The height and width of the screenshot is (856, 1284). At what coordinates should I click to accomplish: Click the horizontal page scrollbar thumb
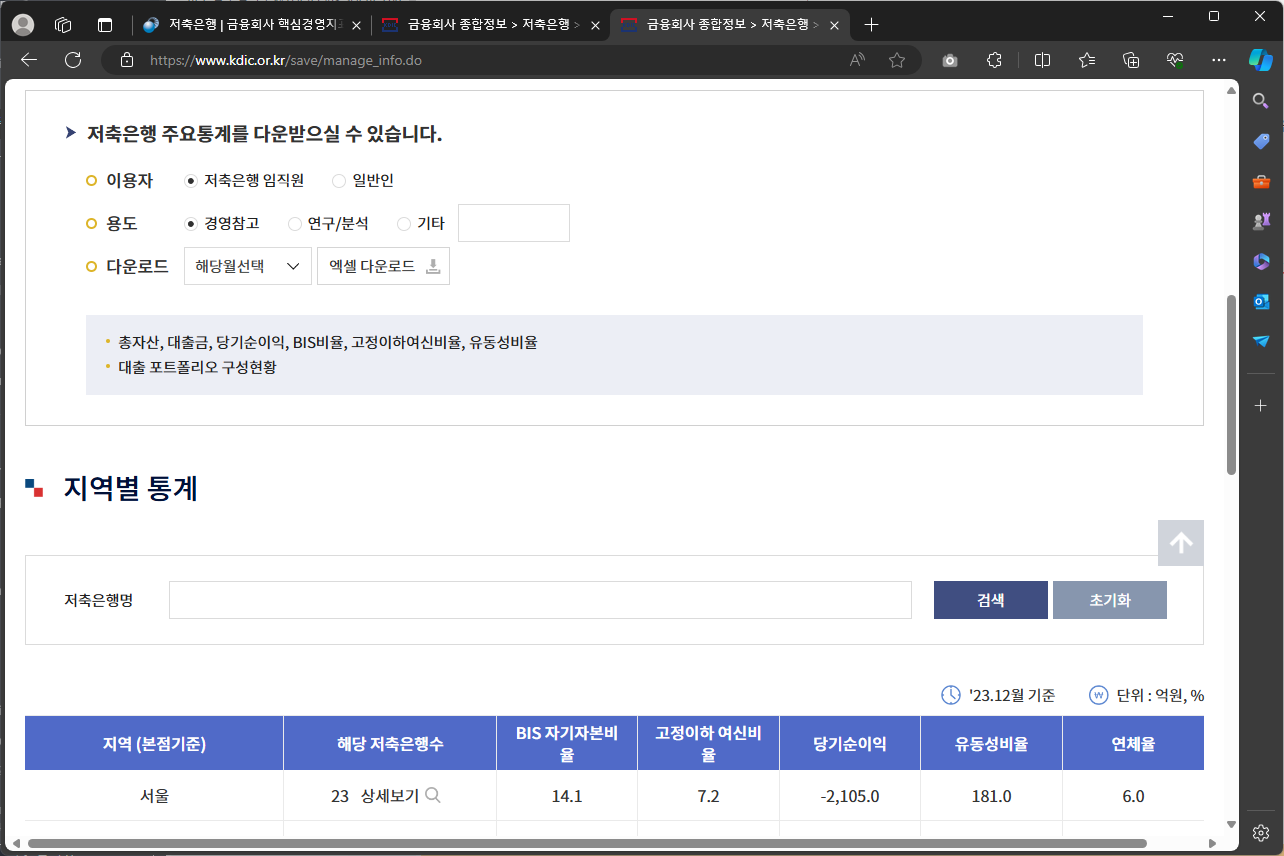pyautogui.click(x=587, y=843)
